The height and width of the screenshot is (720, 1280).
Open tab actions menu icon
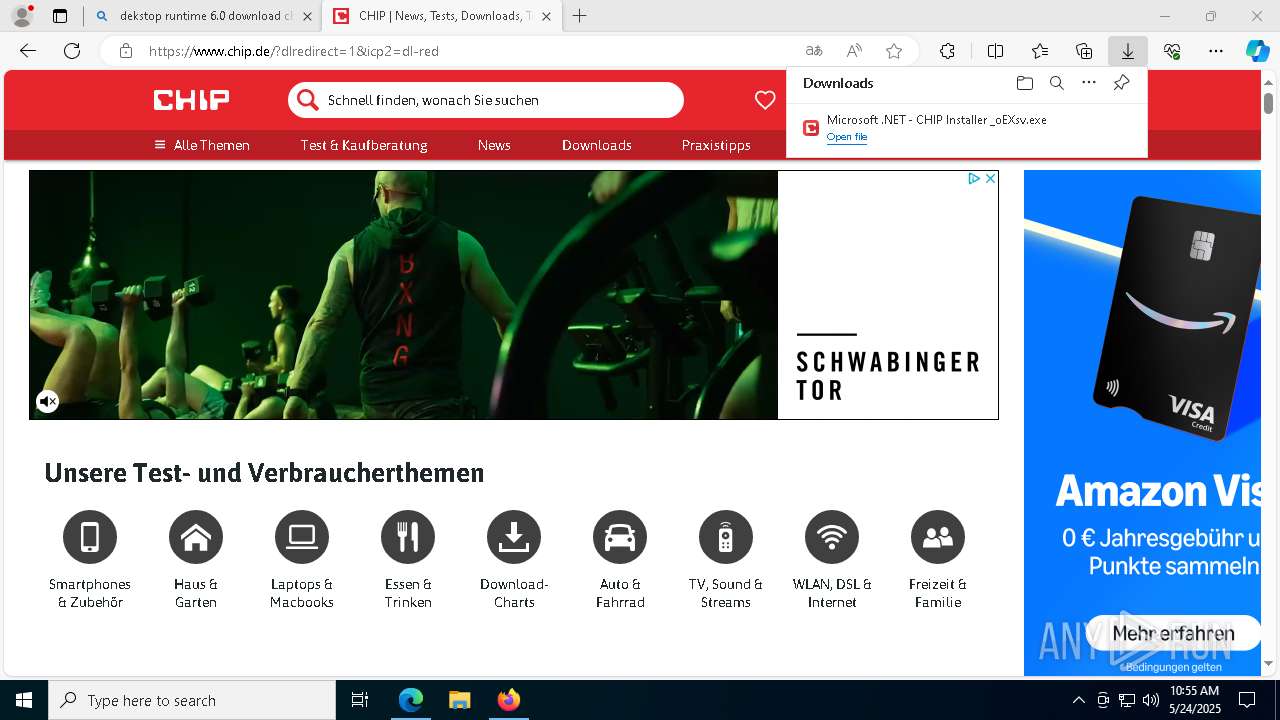click(60, 16)
